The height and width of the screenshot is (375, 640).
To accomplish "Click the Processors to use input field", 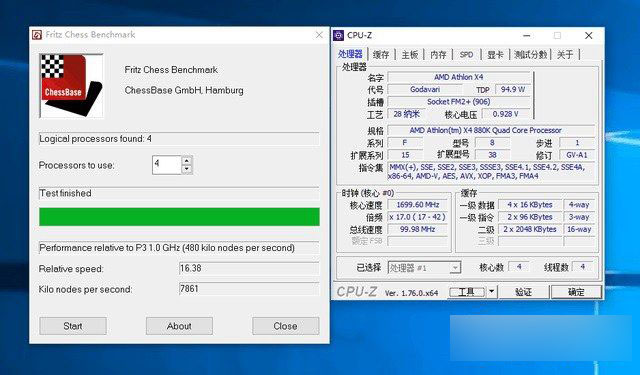I will pyautogui.click(x=167, y=165).
